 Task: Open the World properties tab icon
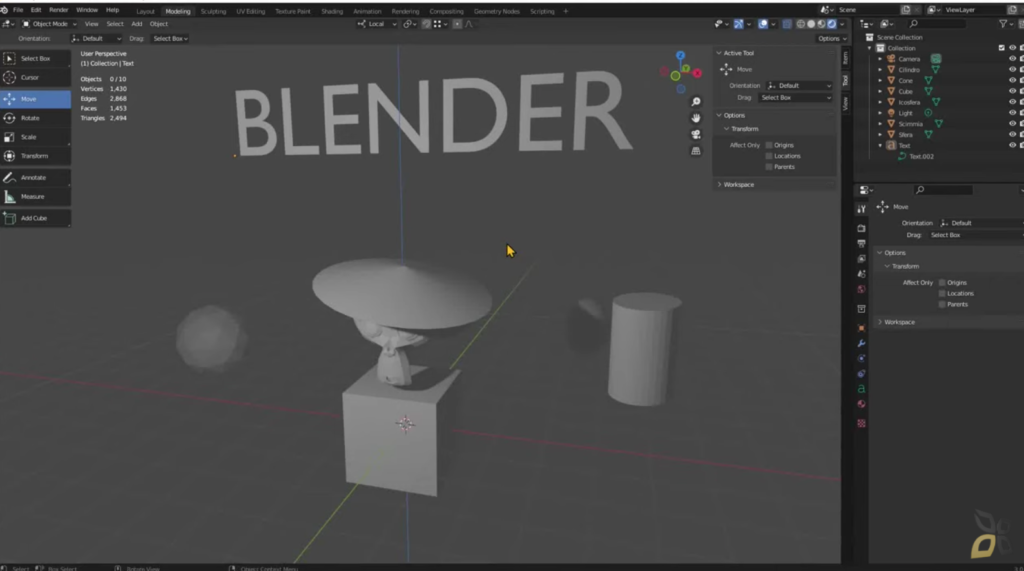coord(861,289)
